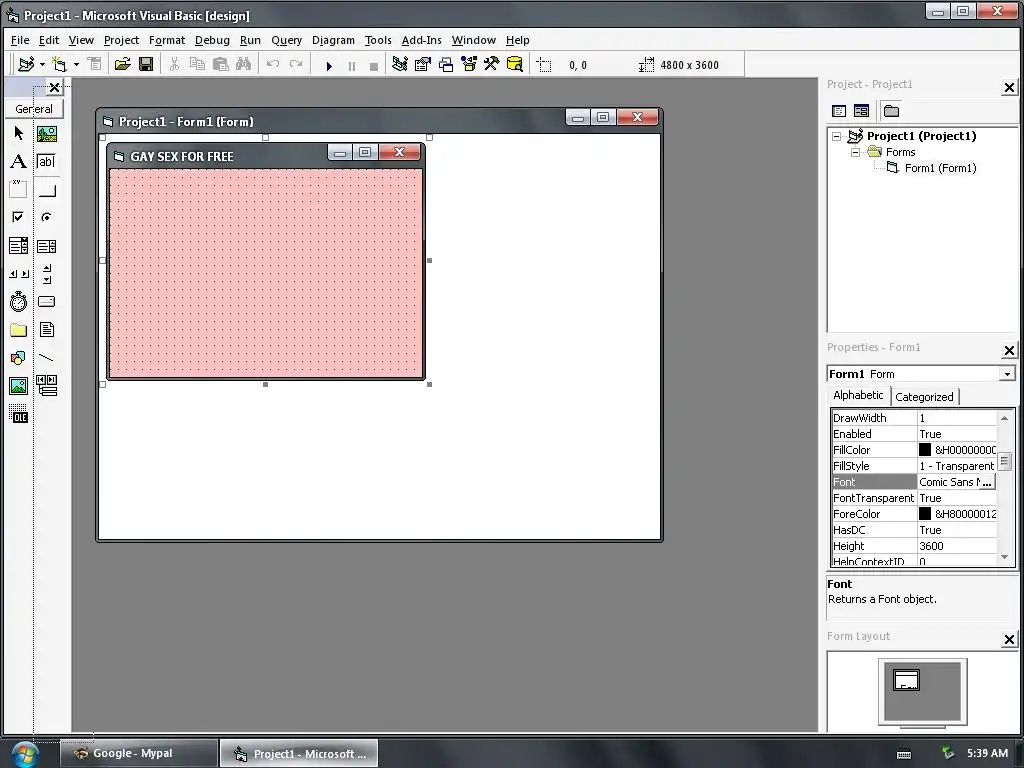This screenshot has height=768, width=1024.
Task: Open the File menu
Action: point(20,40)
